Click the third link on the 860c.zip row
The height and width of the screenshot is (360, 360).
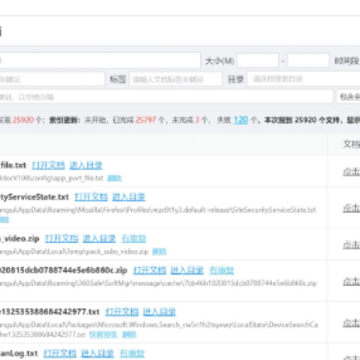point(222,270)
